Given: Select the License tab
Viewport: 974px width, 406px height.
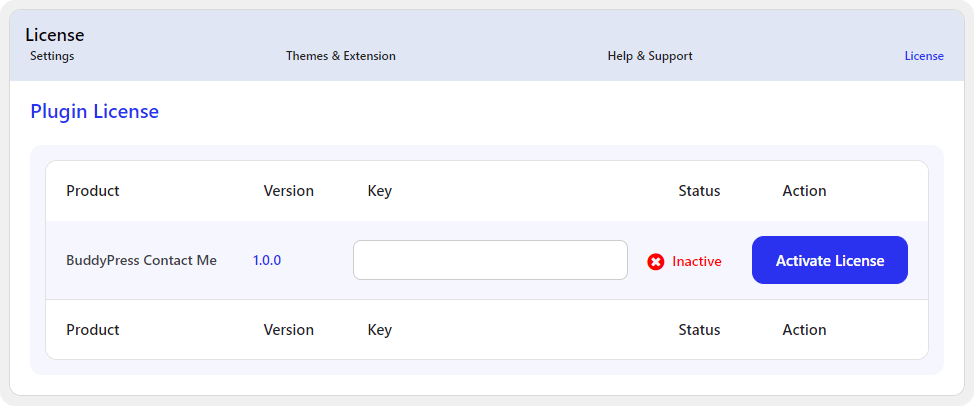Looking at the screenshot, I should tap(924, 56).
